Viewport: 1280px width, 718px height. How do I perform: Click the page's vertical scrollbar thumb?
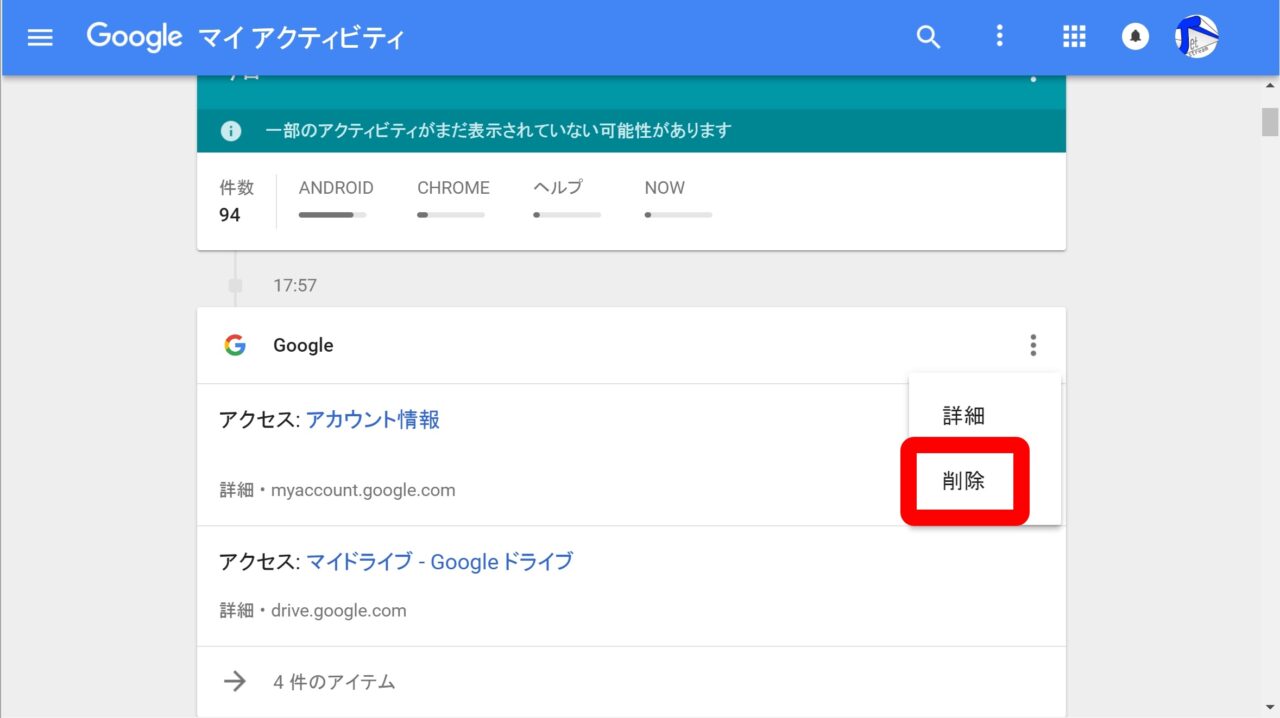(1270, 121)
